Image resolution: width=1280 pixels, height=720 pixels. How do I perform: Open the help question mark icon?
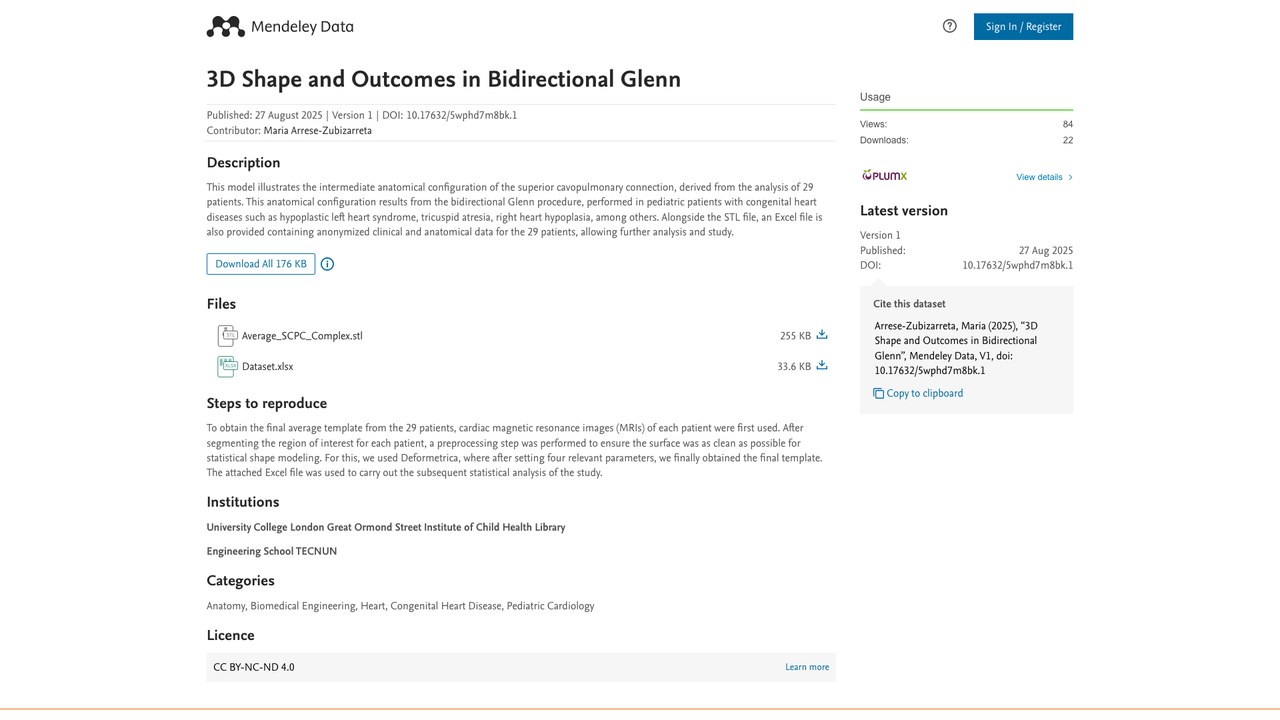coord(950,26)
